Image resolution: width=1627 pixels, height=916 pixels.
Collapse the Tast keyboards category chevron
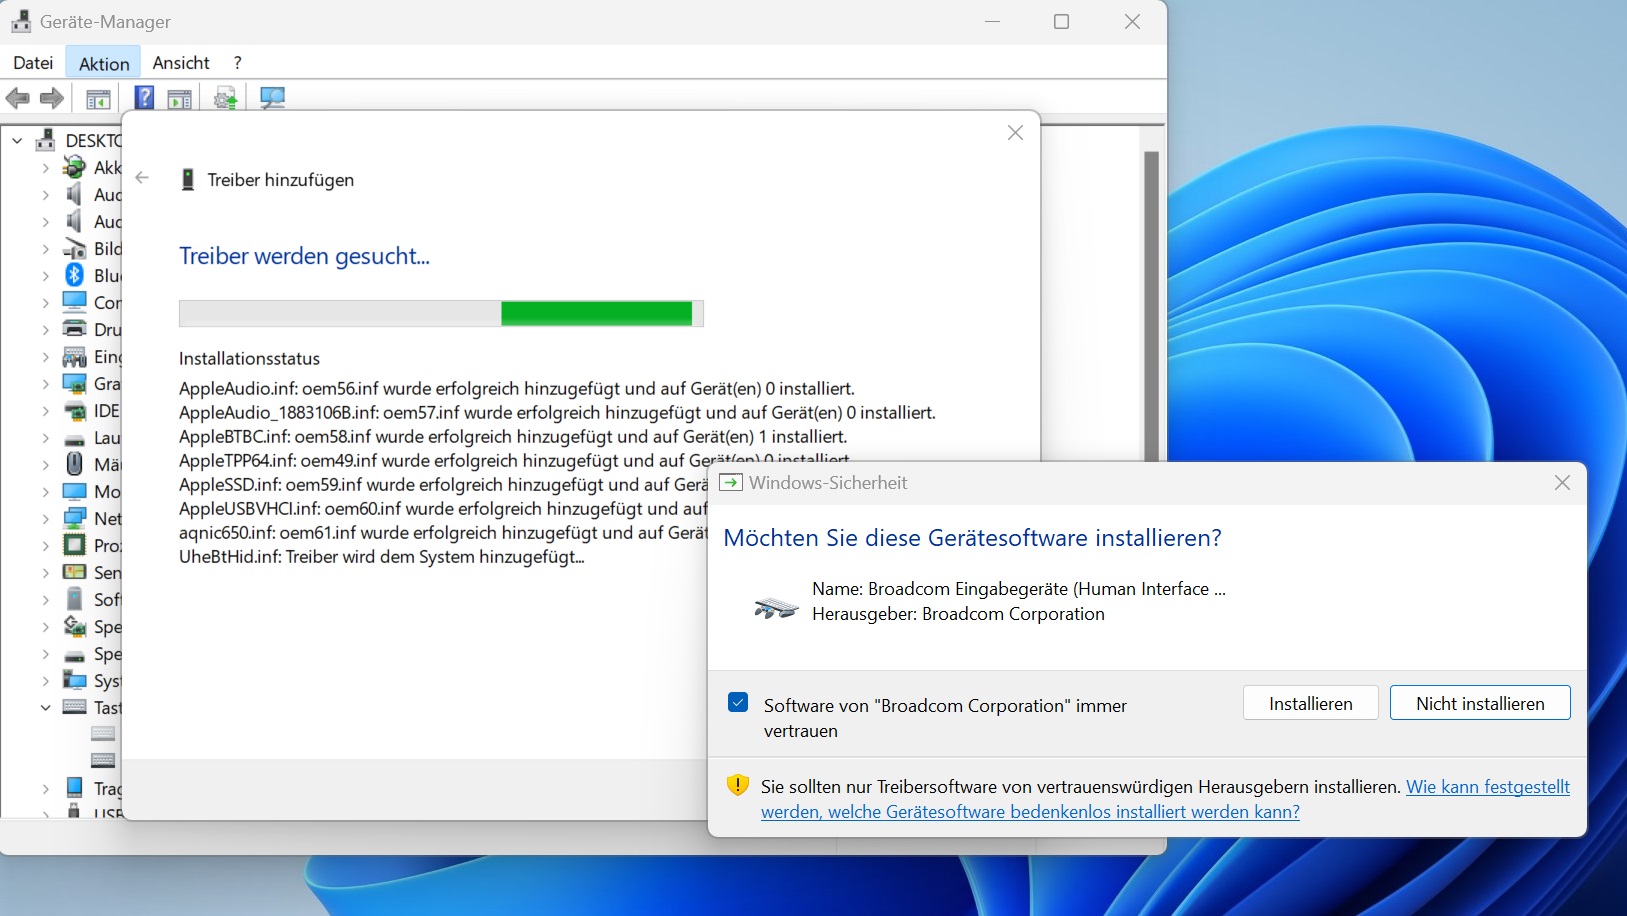(x=45, y=708)
